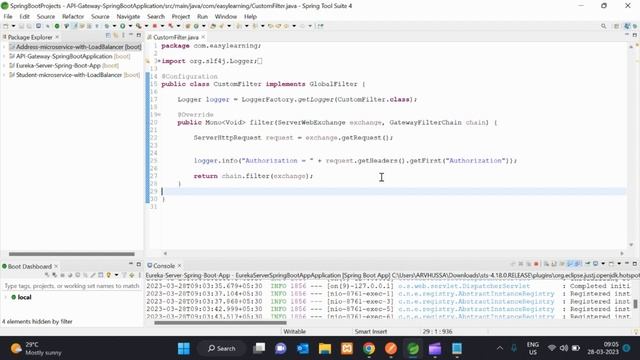The width and height of the screenshot is (640, 360).
Task: Click the red Stop toolbar icon
Action: point(154,26)
